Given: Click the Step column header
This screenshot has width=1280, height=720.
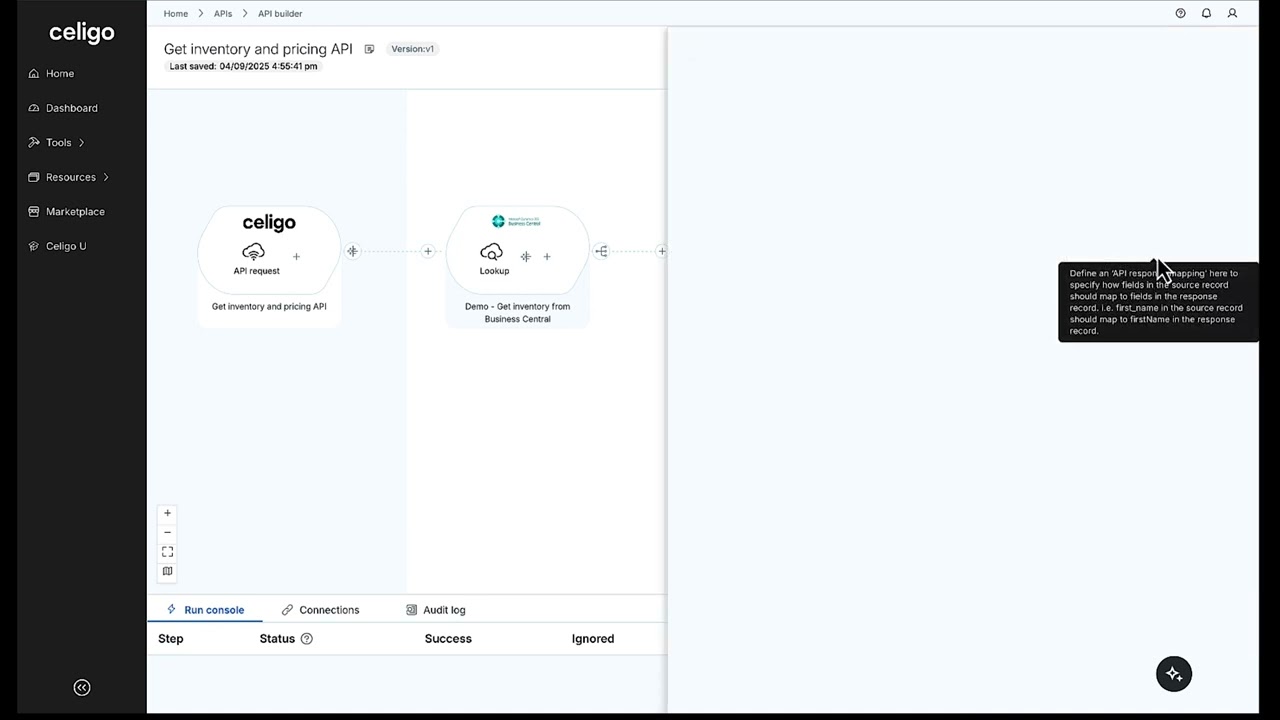Looking at the screenshot, I should click(x=171, y=639).
